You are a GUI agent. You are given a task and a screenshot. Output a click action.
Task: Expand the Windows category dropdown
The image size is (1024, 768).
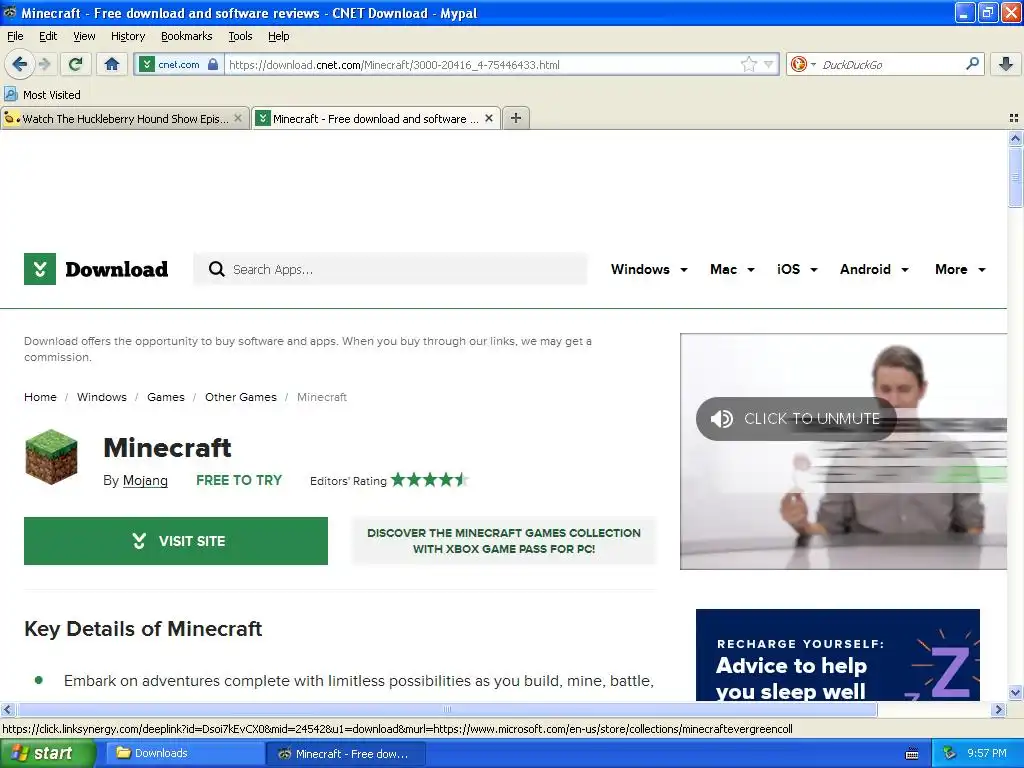pyautogui.click(x=649, y=269)
